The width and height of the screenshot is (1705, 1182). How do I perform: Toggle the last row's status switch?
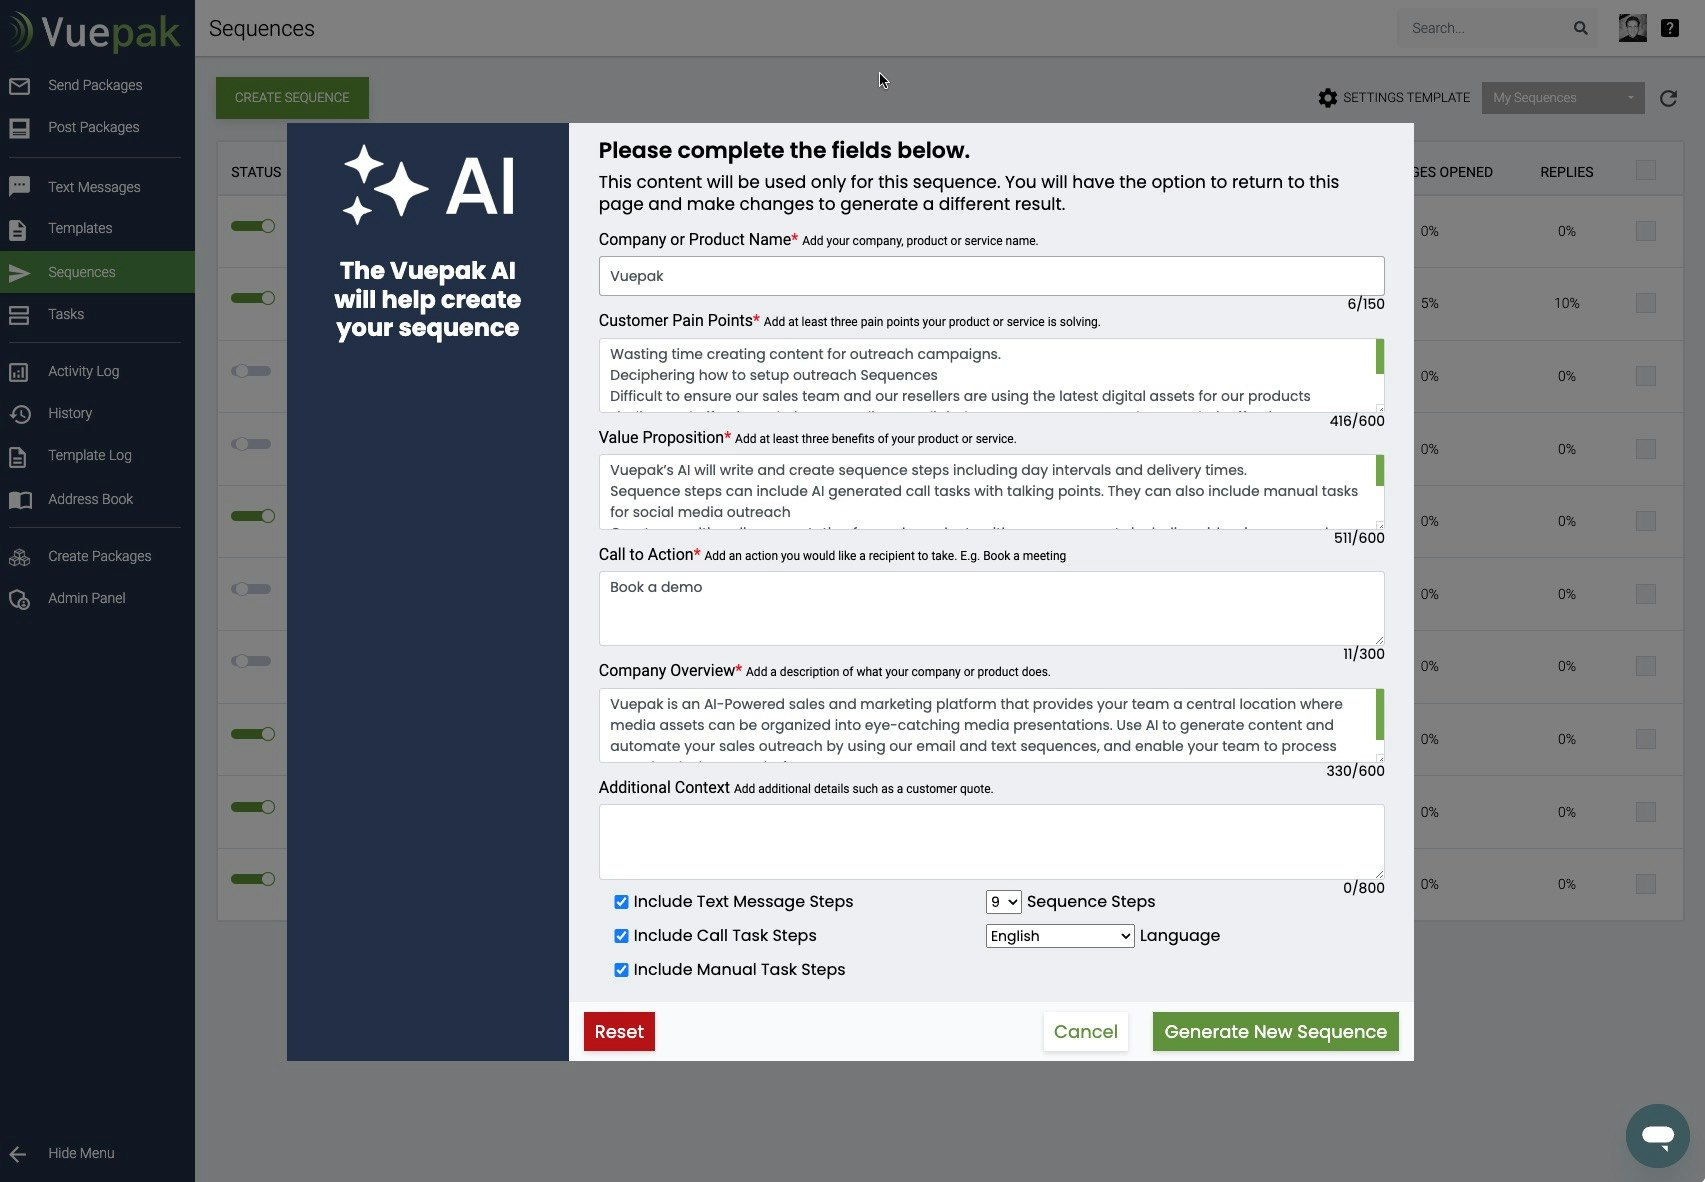tap(253, 879)
